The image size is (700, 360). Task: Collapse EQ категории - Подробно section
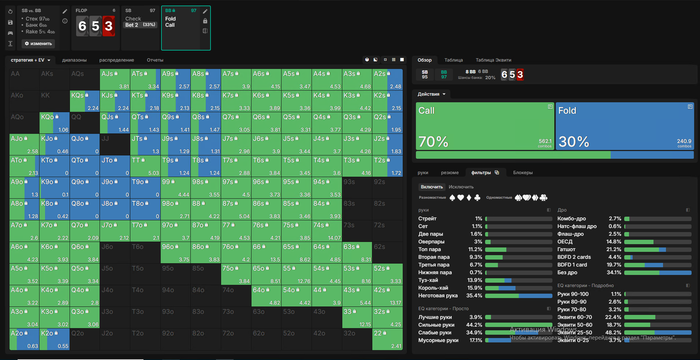[x=688, y=285]
